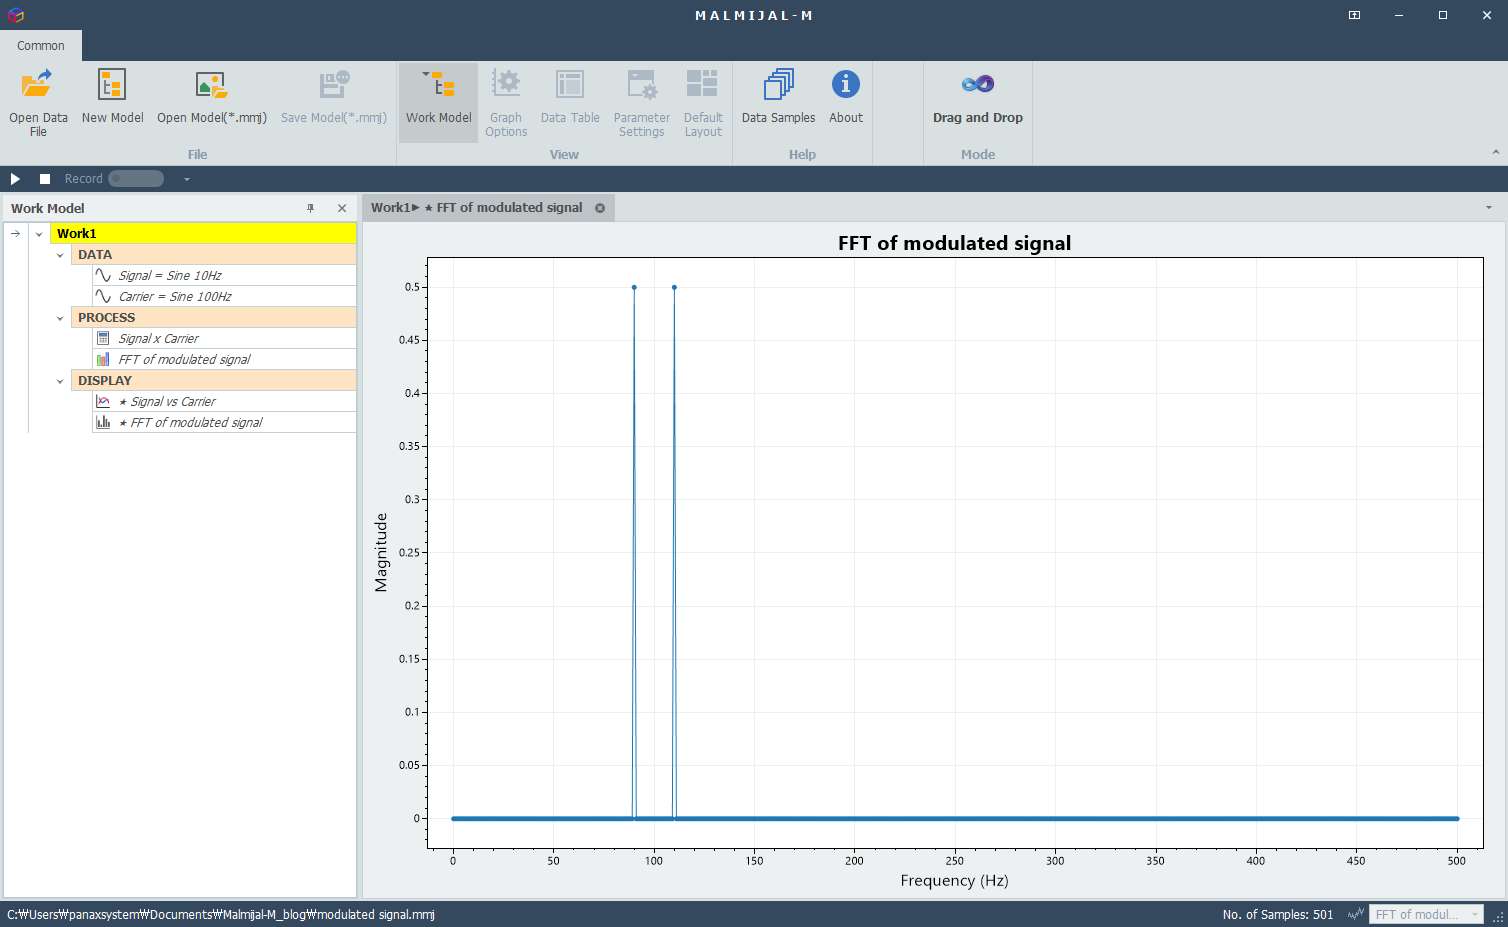Select the Signal x Carrier process
Image resolution: width=1508 pixels, height=927 pixels.
[x=224, y=338]
